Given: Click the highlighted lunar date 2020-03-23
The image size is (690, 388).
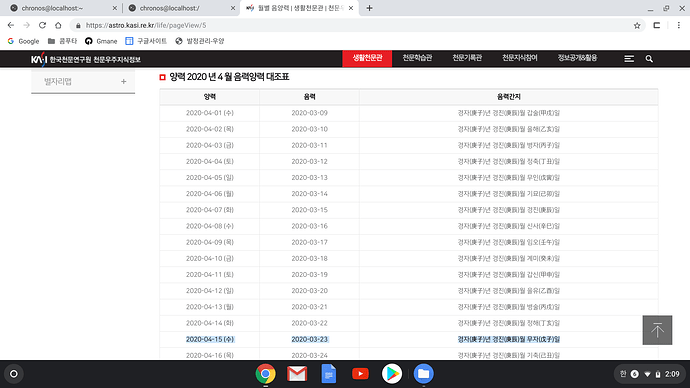Looking at the screenshot, I should click(309, 339).
